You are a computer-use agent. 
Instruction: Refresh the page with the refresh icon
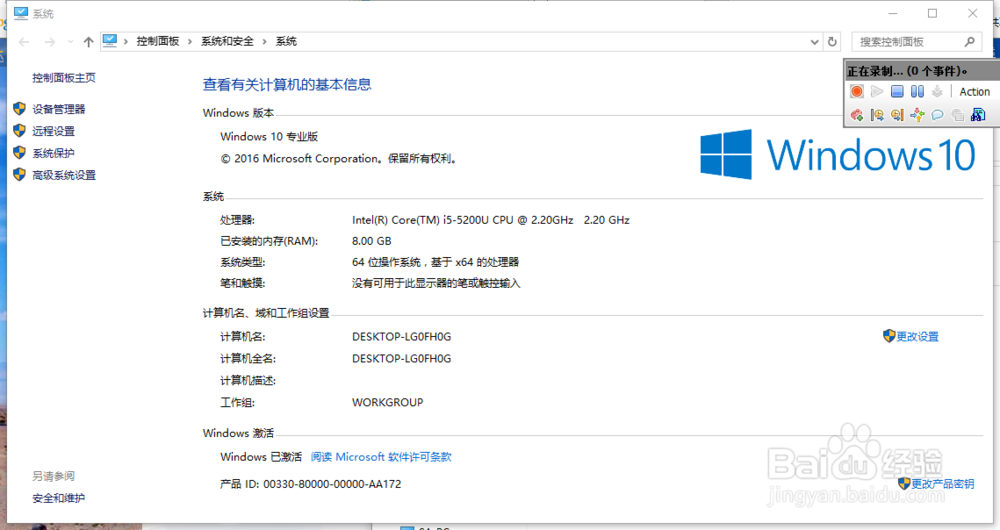coord(832,42)
